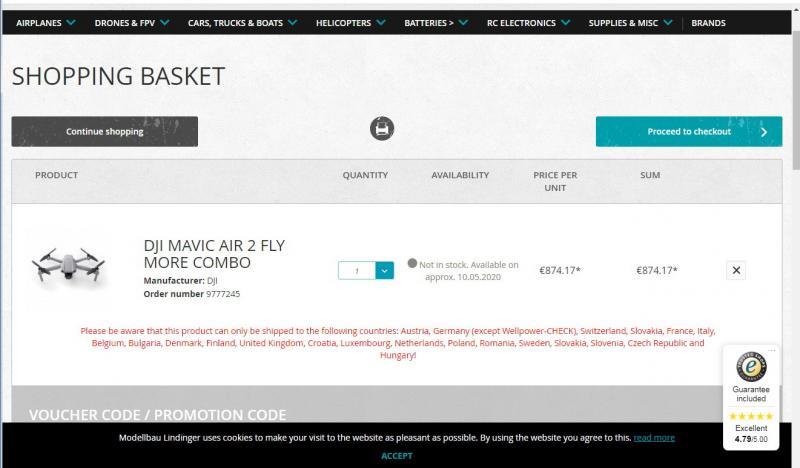Print the shopping basket via printer icon
Image resolution: width=800 pixels, height=468 pixels.
[x=382, y=129]
